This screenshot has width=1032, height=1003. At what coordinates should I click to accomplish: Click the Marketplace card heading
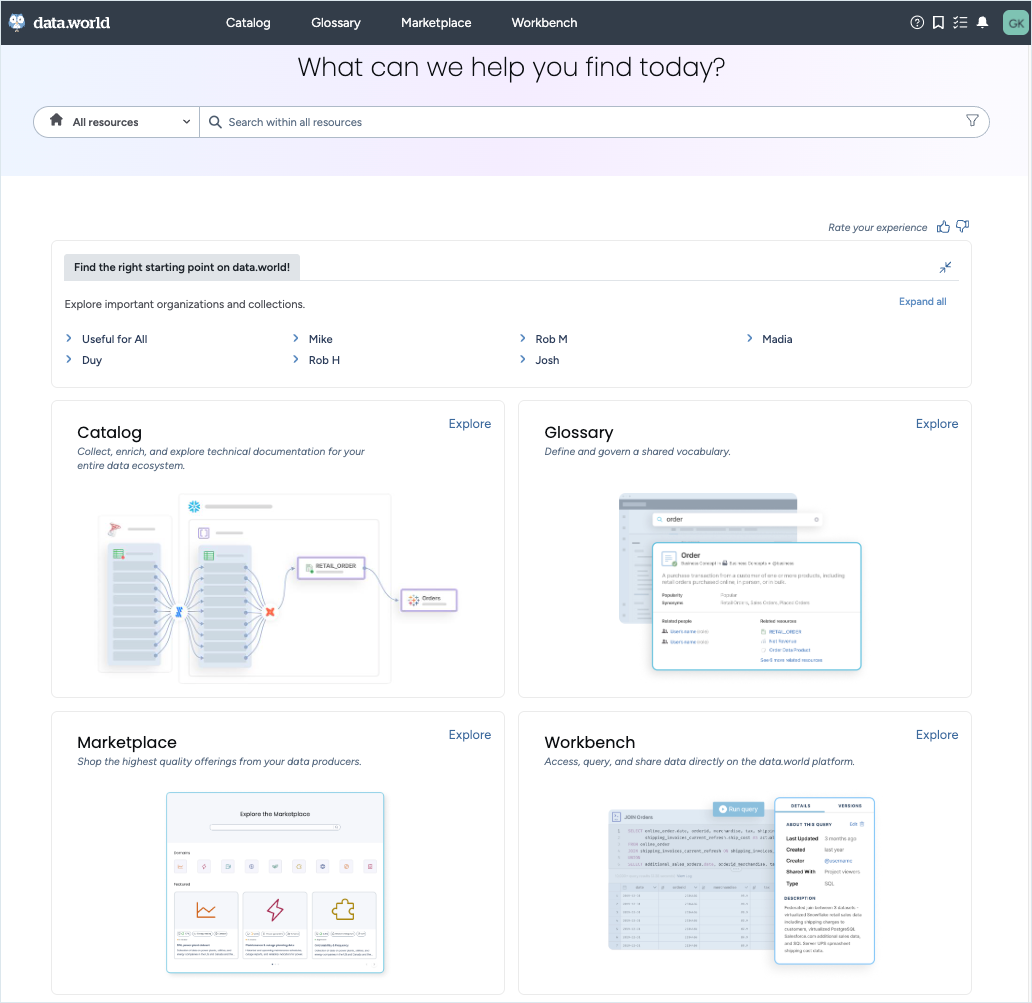127,742
